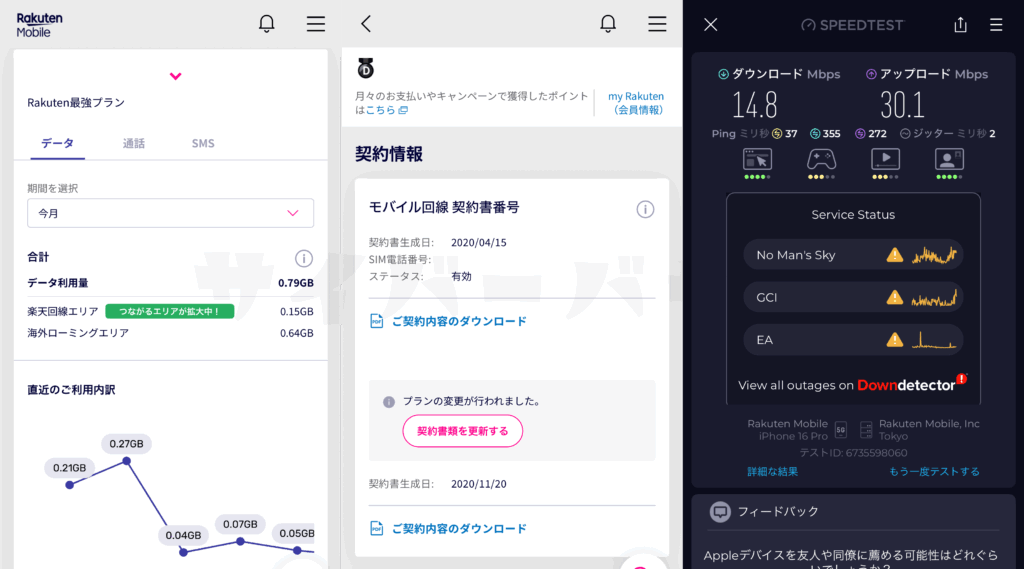This screenshot has width=1024, height=569.
Task: Select the 0.04GB point on usage chart
Action: (x=184, y=552)
